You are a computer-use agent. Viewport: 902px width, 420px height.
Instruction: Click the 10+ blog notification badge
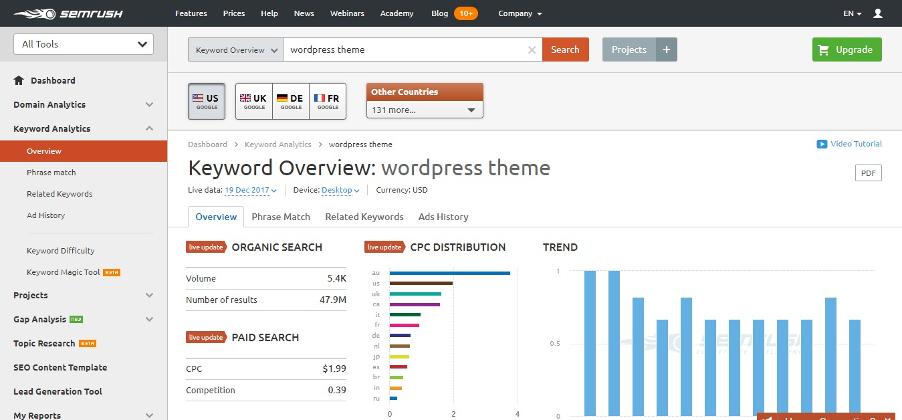click(x=465, y=13)
